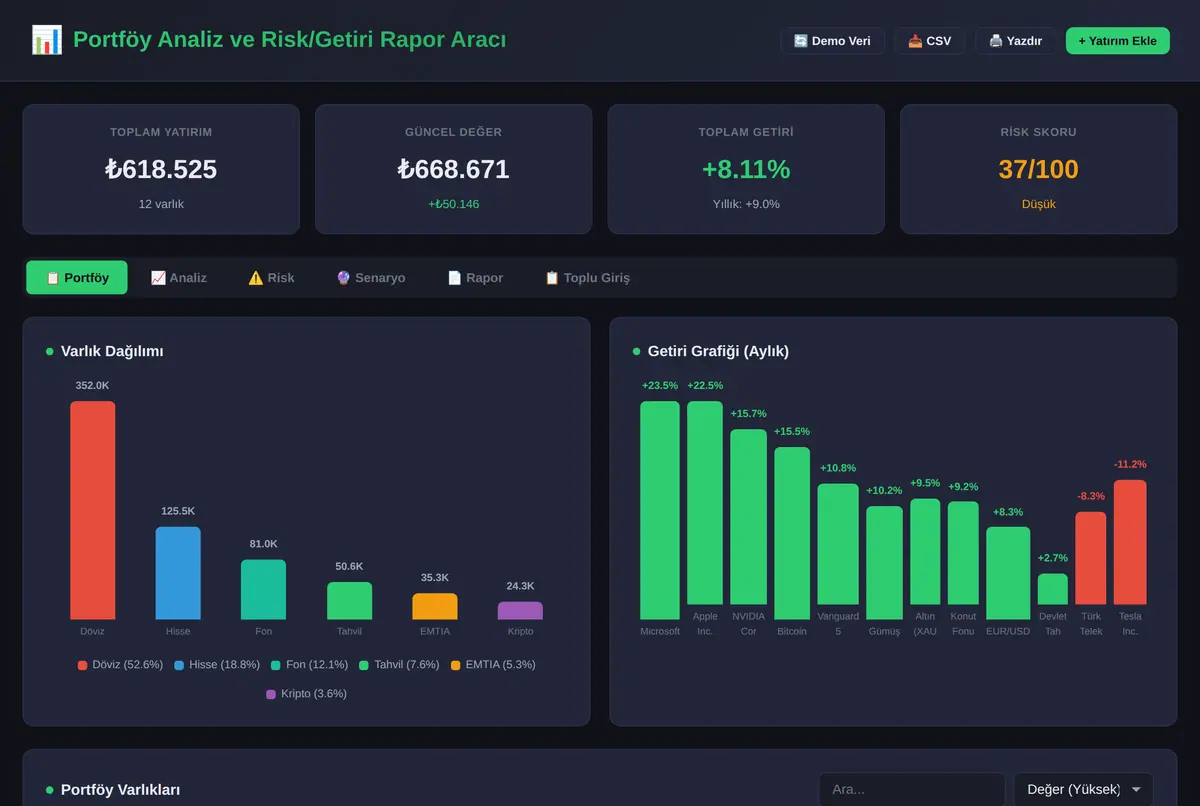
Task: Click the -11.2% label above Tesla
Action: 1130,464
